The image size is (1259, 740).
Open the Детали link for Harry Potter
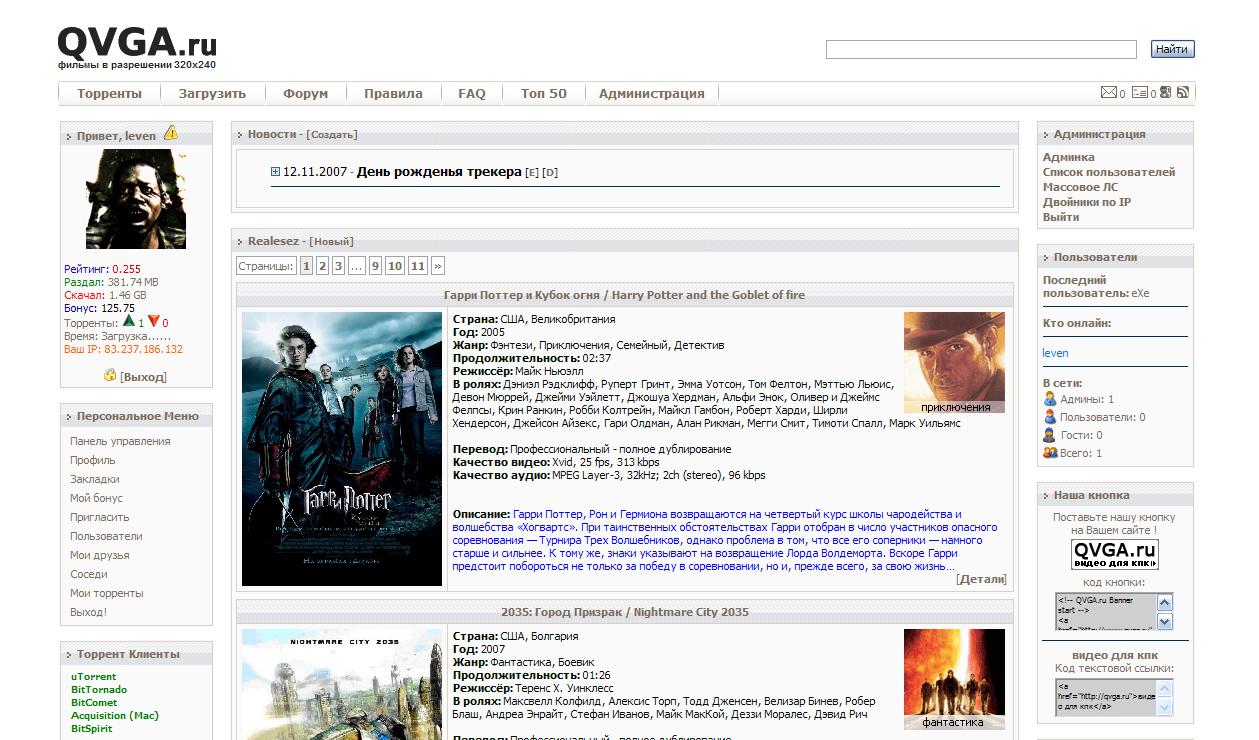981,579
